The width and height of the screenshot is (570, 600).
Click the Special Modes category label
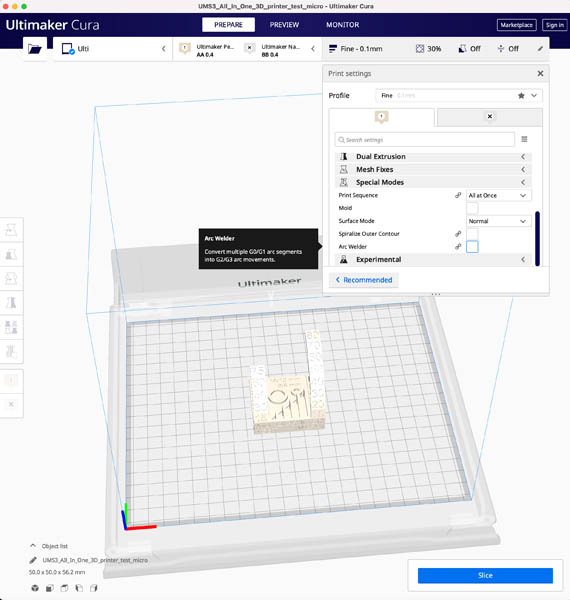(x=380, y=183)
